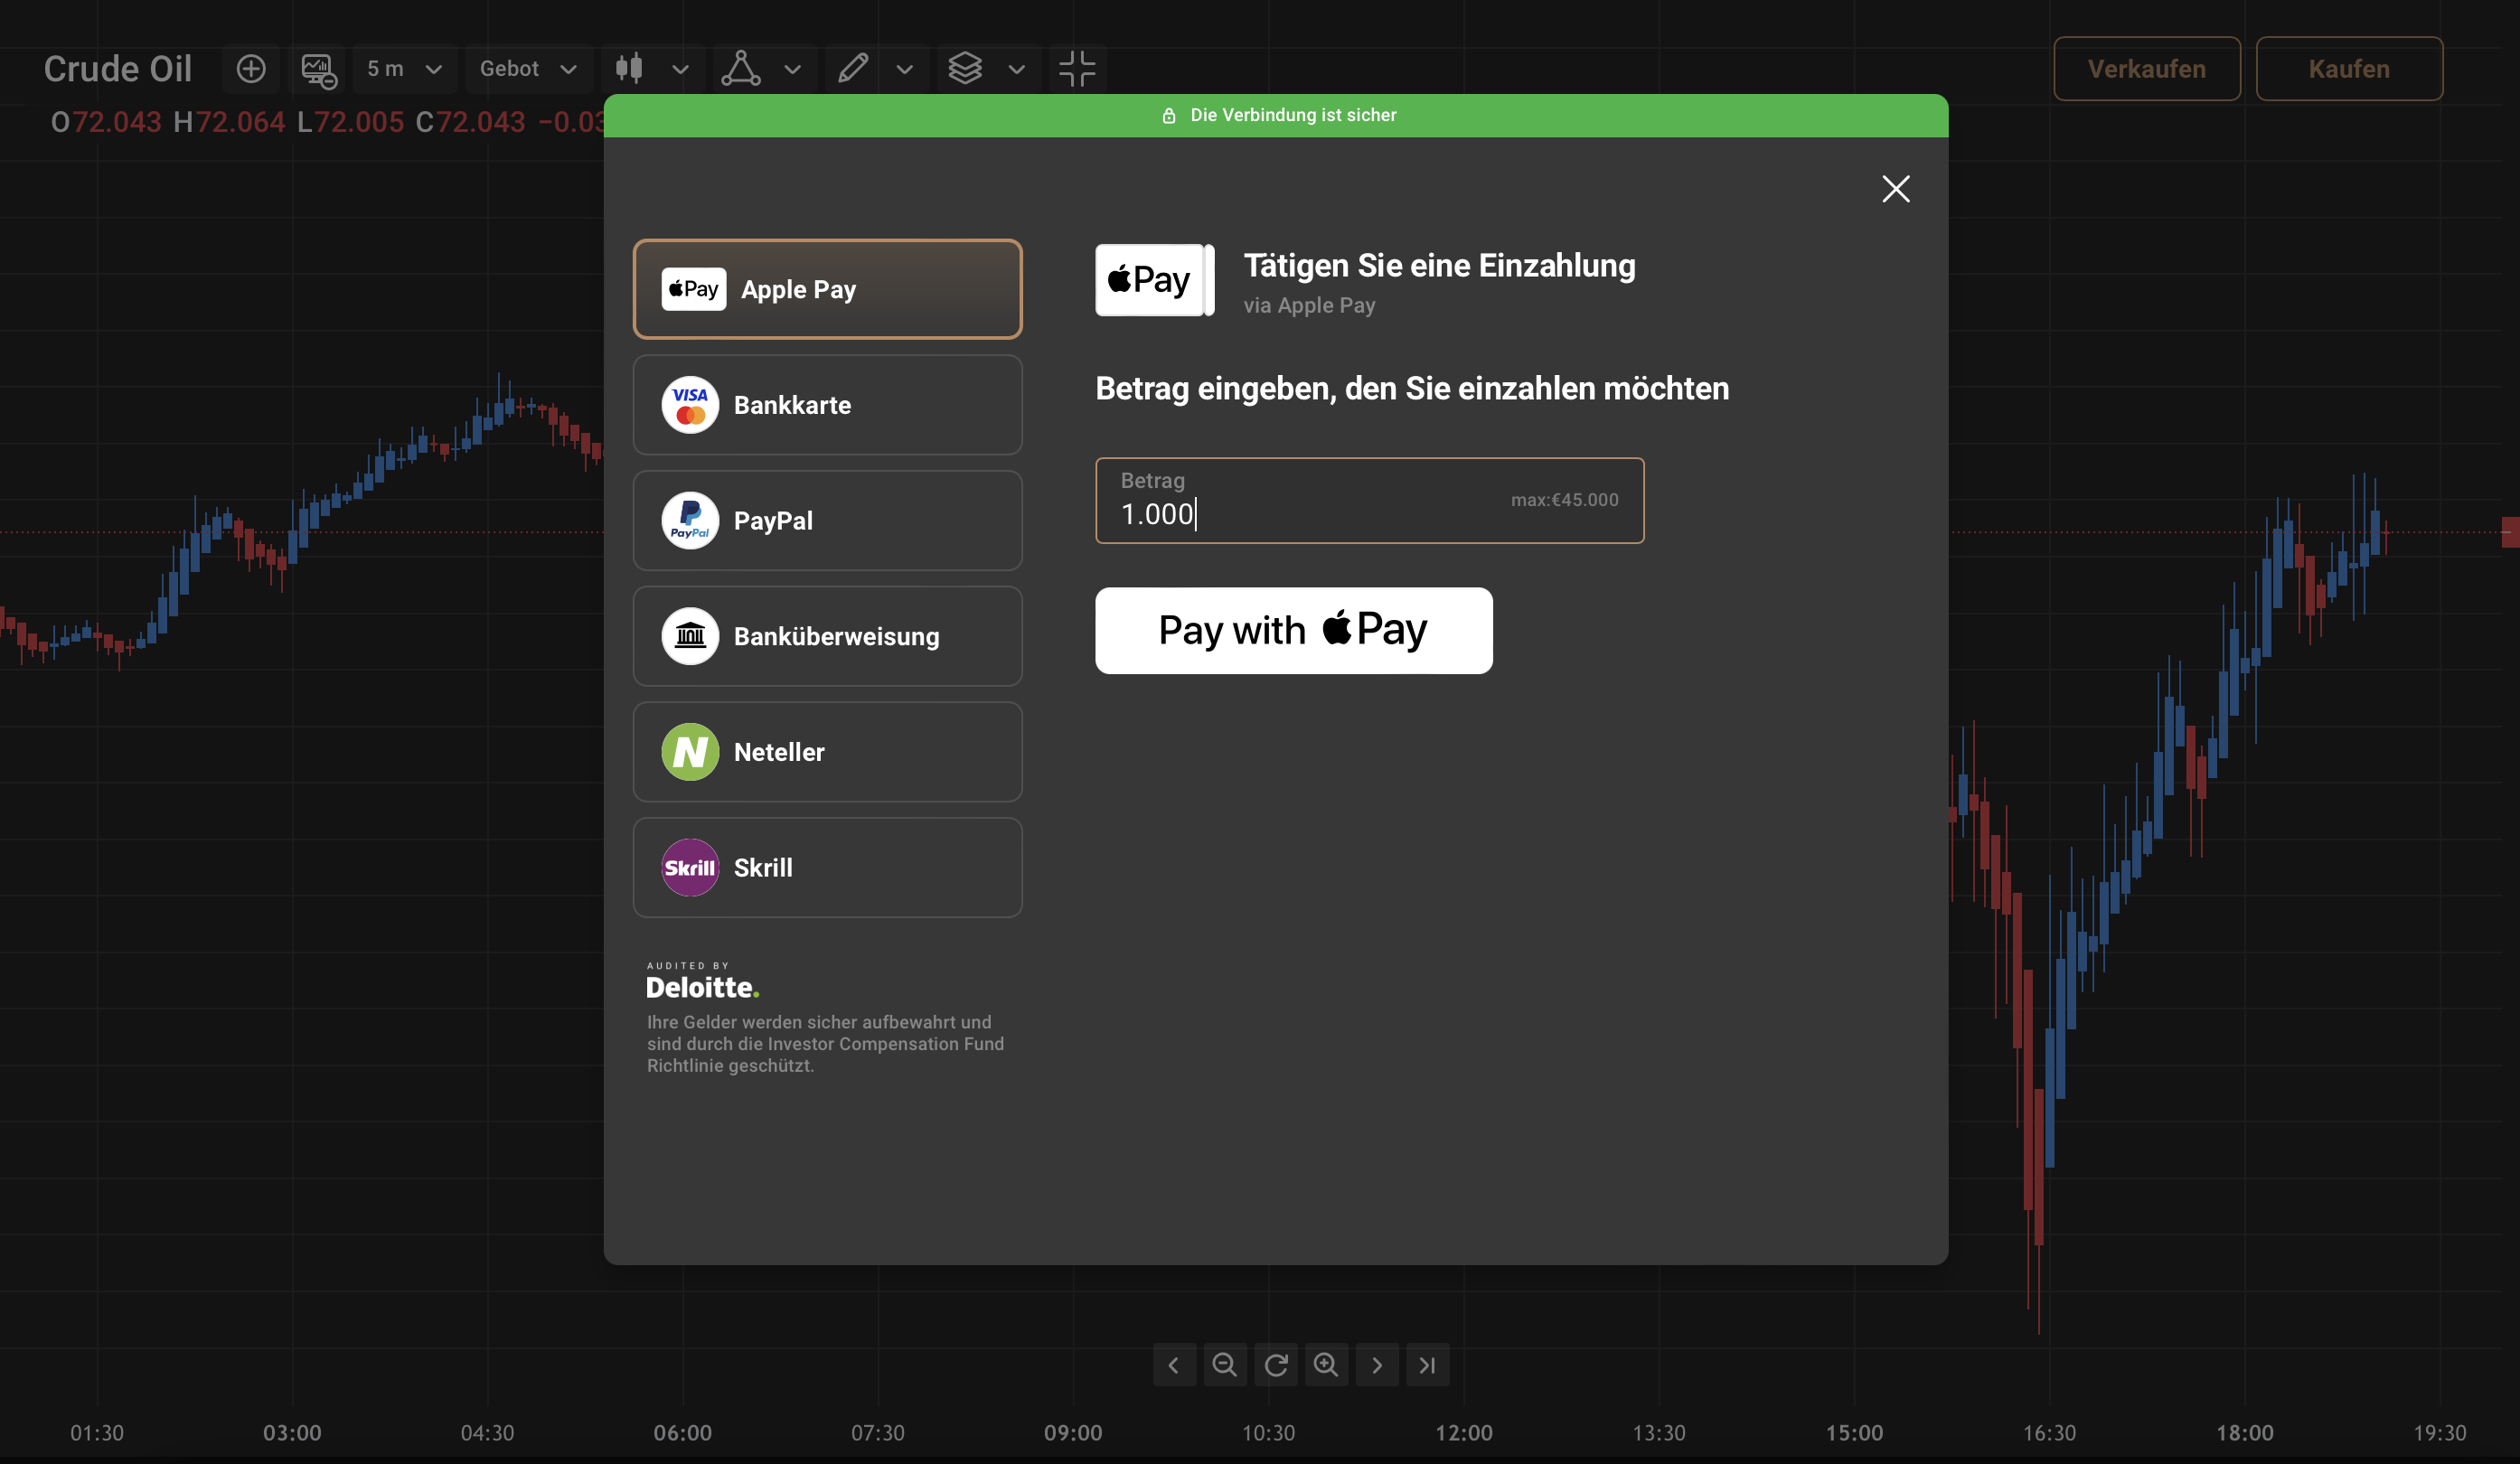Screen dimensions: 2520x1464
Task: Focus the Betrag amount input field
Action: coord(1369,501)
